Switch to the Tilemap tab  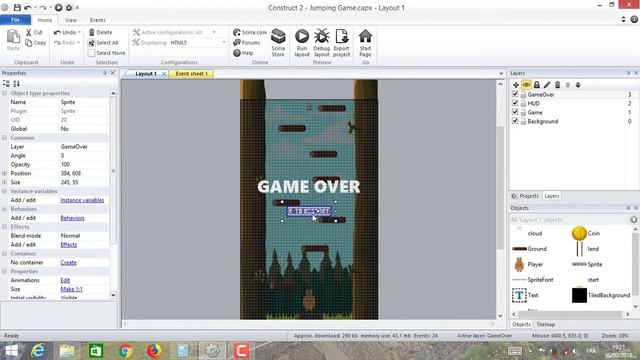pos(546,324)
